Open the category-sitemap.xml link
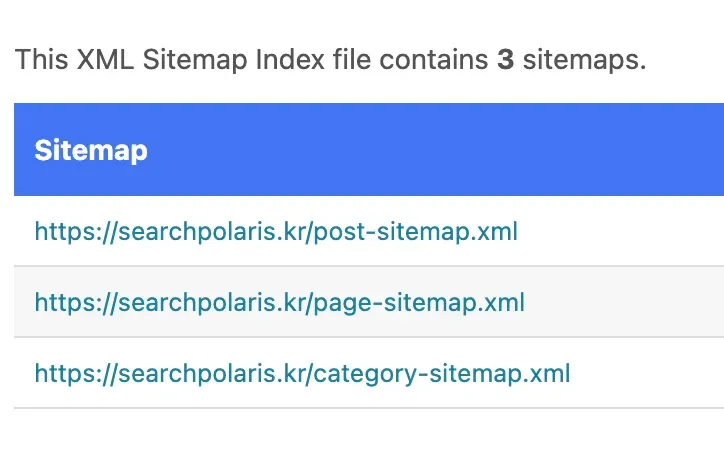 coord(302,374)
